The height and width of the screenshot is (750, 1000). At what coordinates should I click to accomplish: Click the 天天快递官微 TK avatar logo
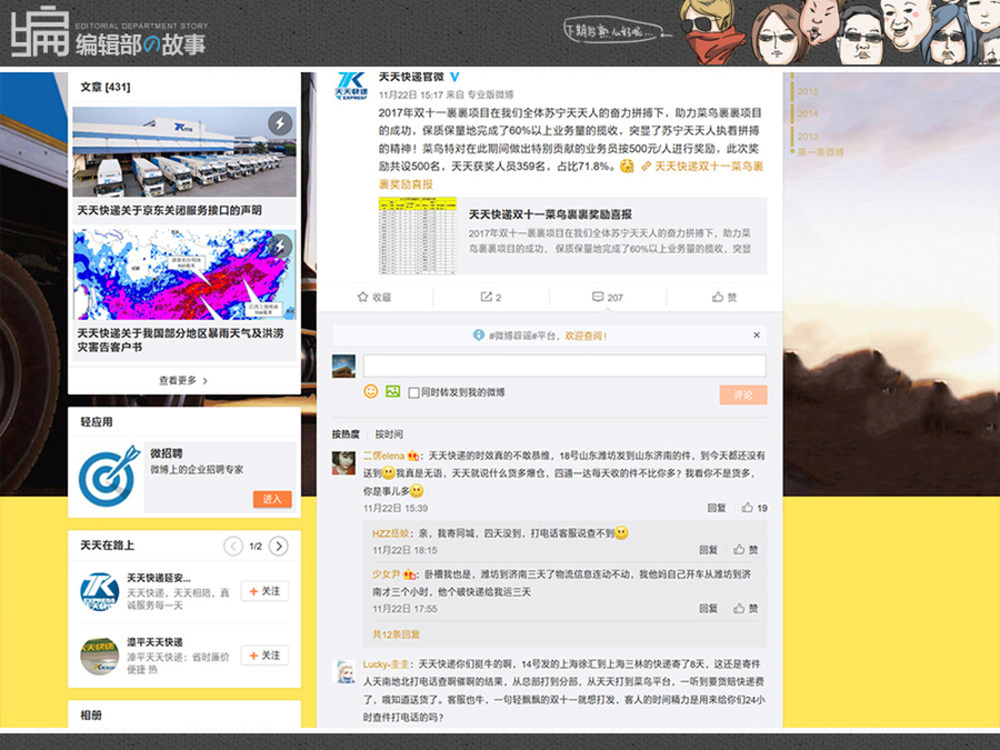351,86
